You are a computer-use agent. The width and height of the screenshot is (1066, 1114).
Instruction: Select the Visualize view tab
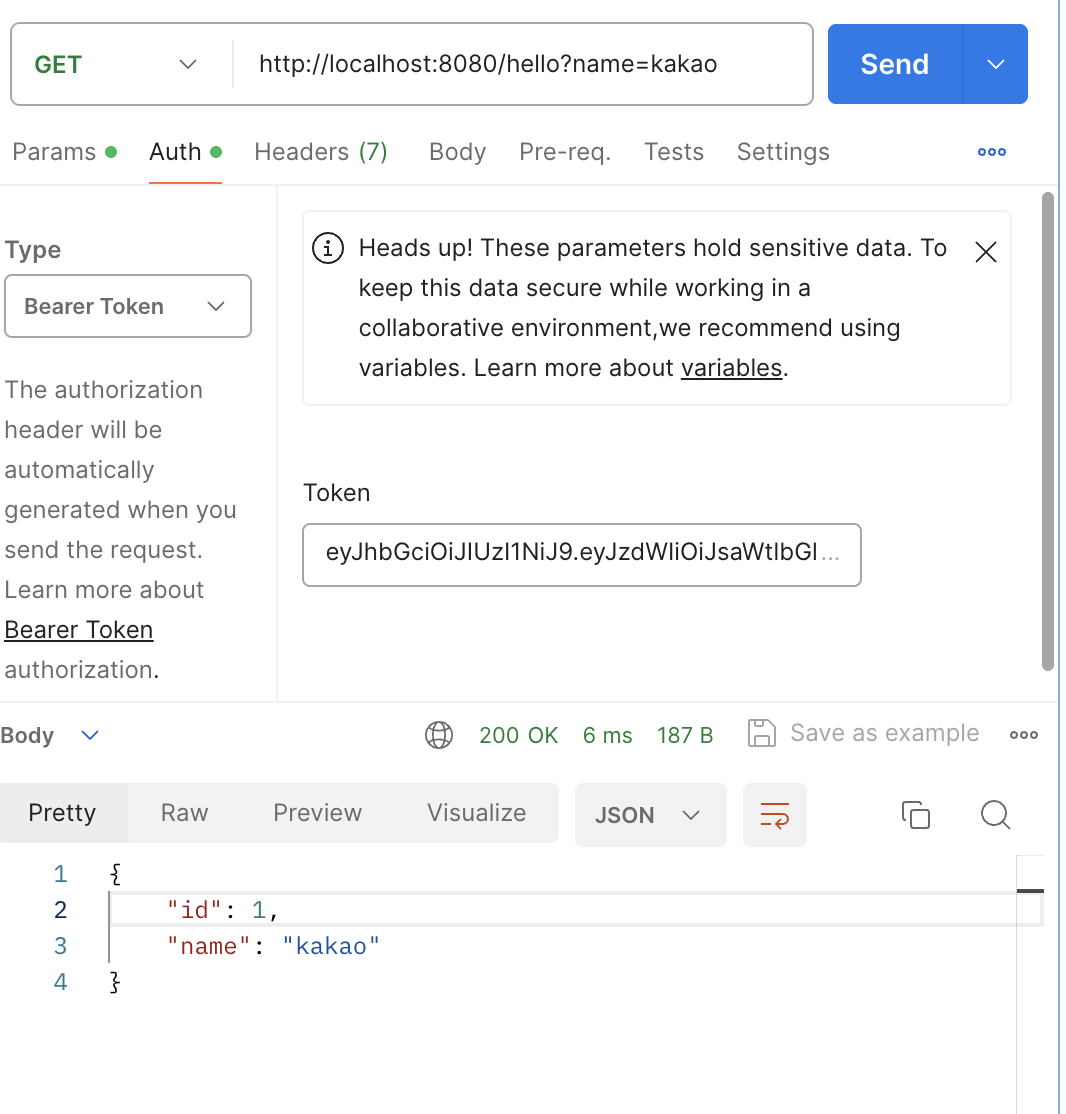pyautogui.click(x=477, y=813)
